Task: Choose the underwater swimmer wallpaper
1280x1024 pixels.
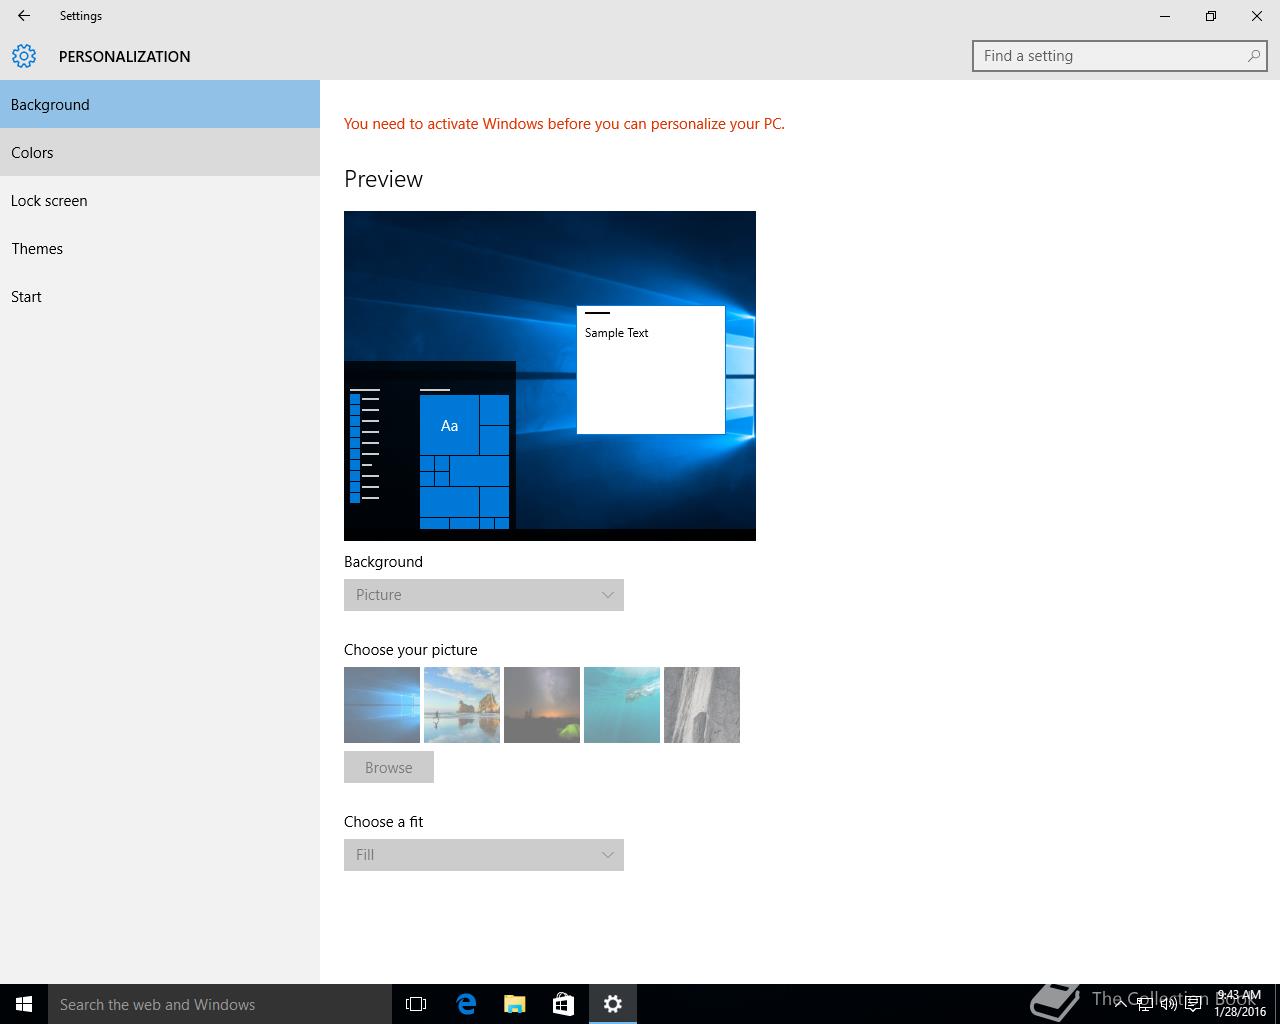Action: 622,705
